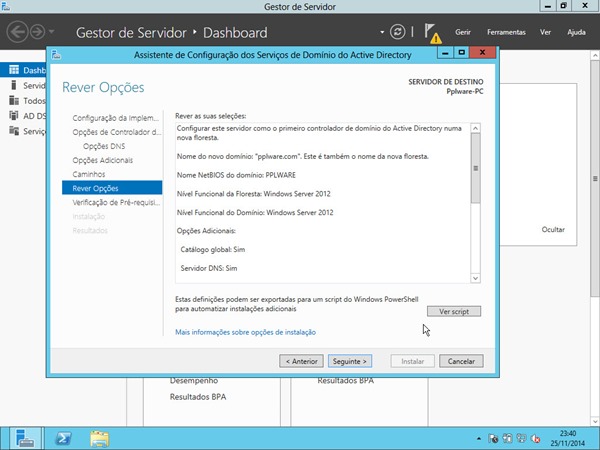This screenshot has width=600, height=450.
Task: Click the Catálogo global: Sim line
Action: coord(213,249)
